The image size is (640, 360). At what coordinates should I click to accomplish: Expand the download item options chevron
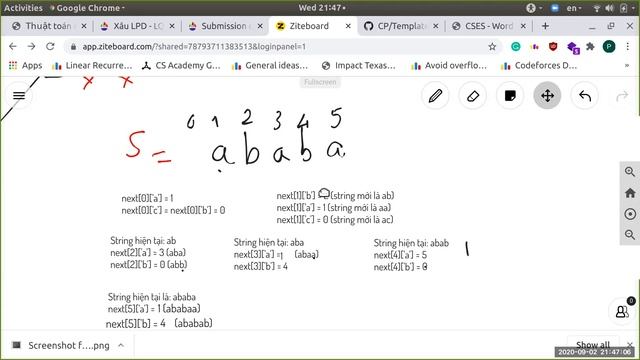tap(121, 346)
